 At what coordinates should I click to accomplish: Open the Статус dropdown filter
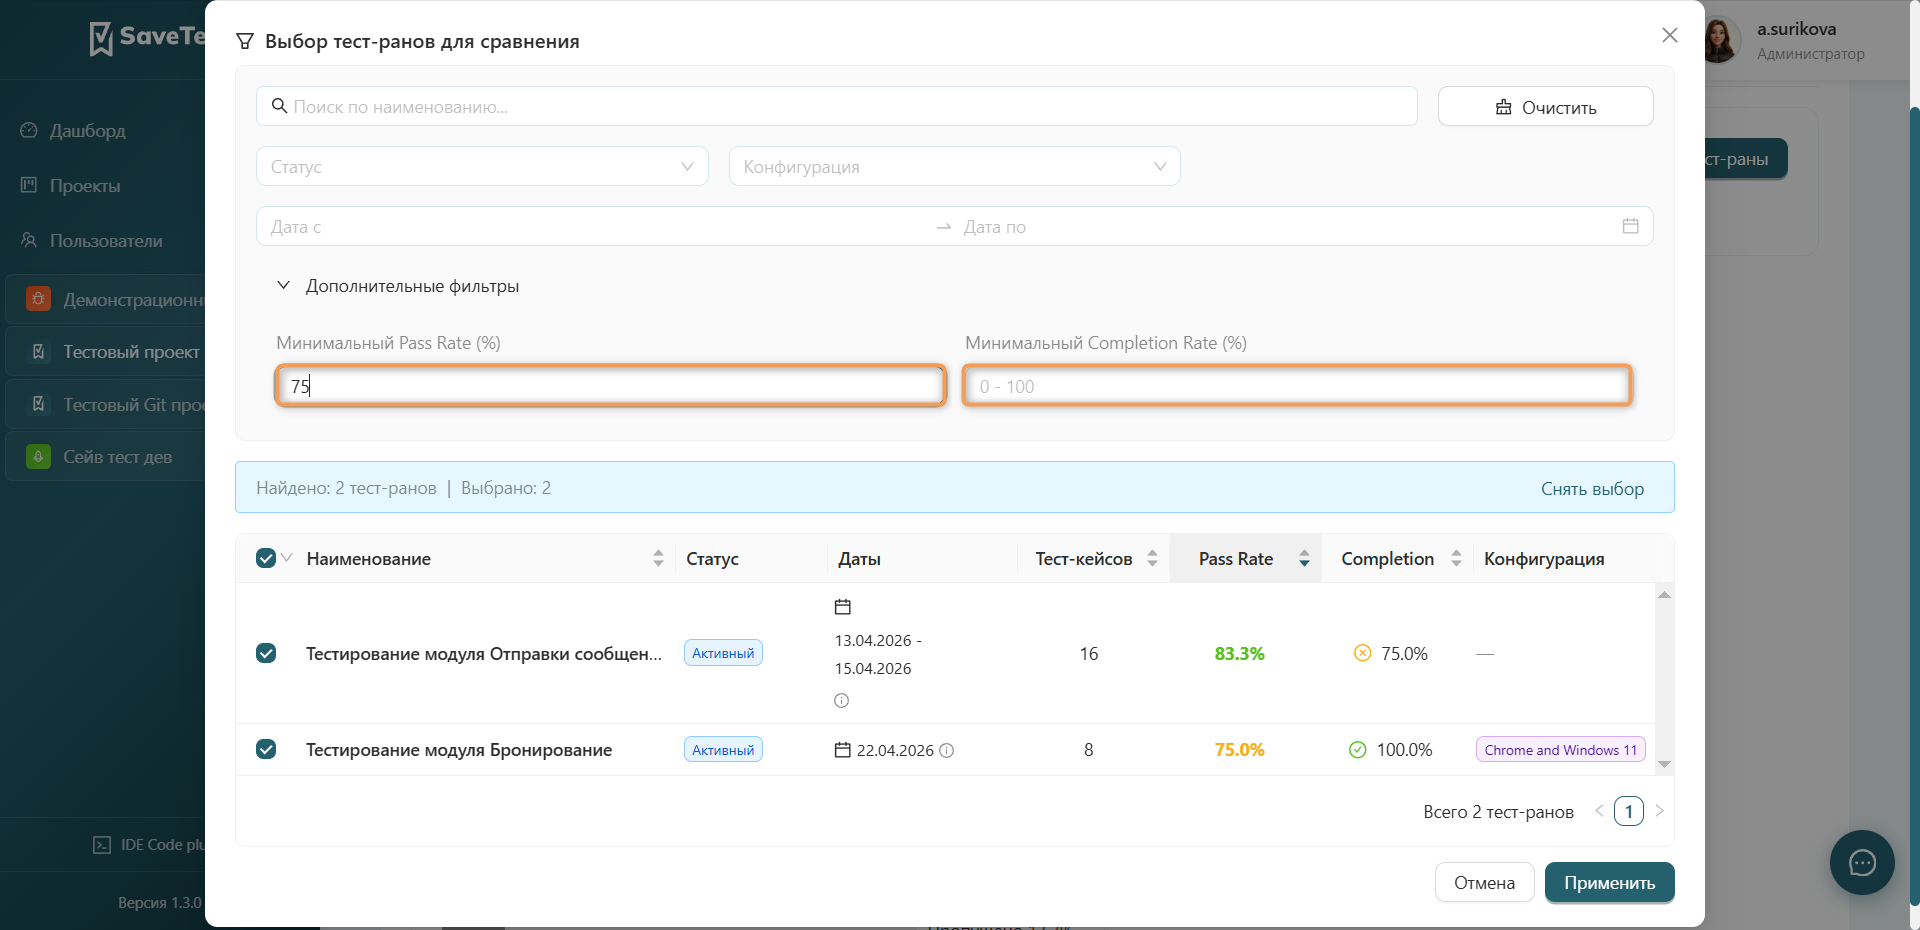point(482,166)
